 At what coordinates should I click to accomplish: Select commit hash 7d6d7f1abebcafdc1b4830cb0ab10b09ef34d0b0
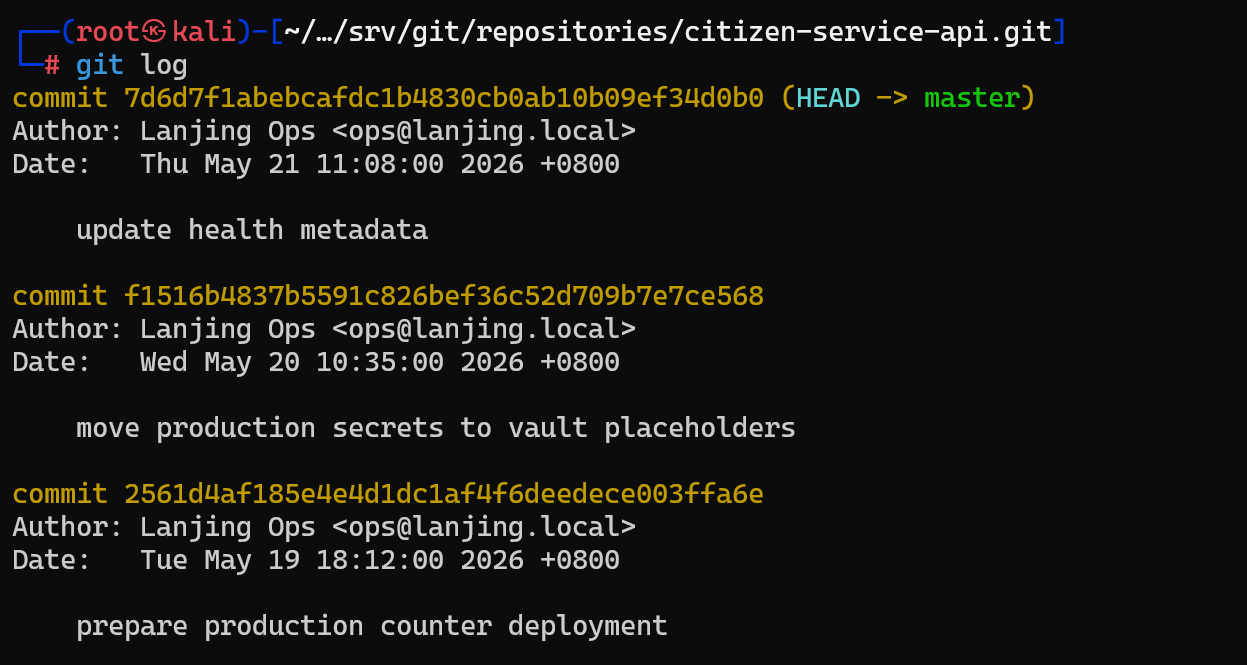(444, 98)
